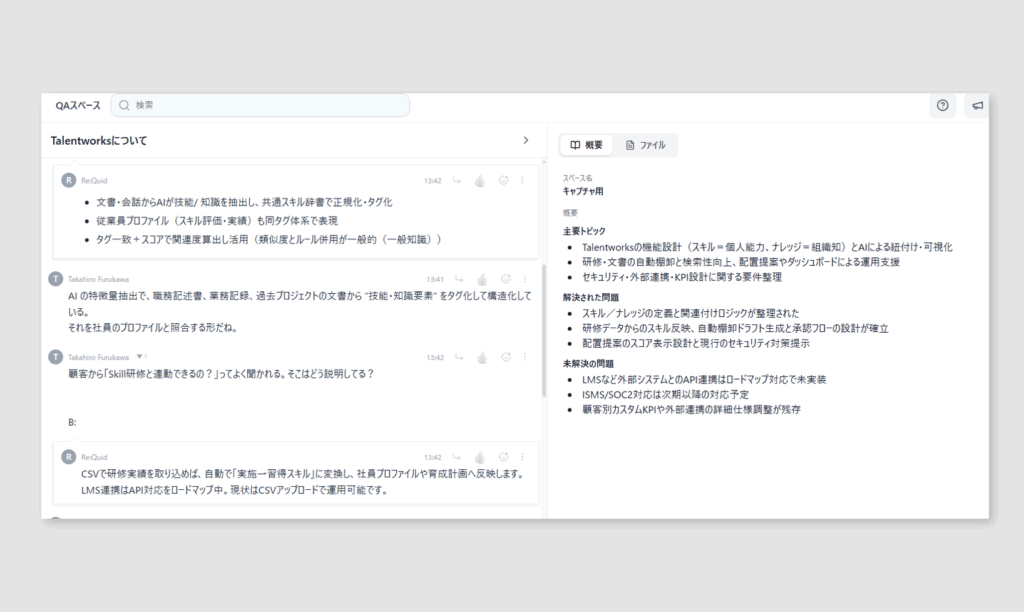
Task: Click the 検索 search field
Action: pyautogui.click(x=265, y=105)
